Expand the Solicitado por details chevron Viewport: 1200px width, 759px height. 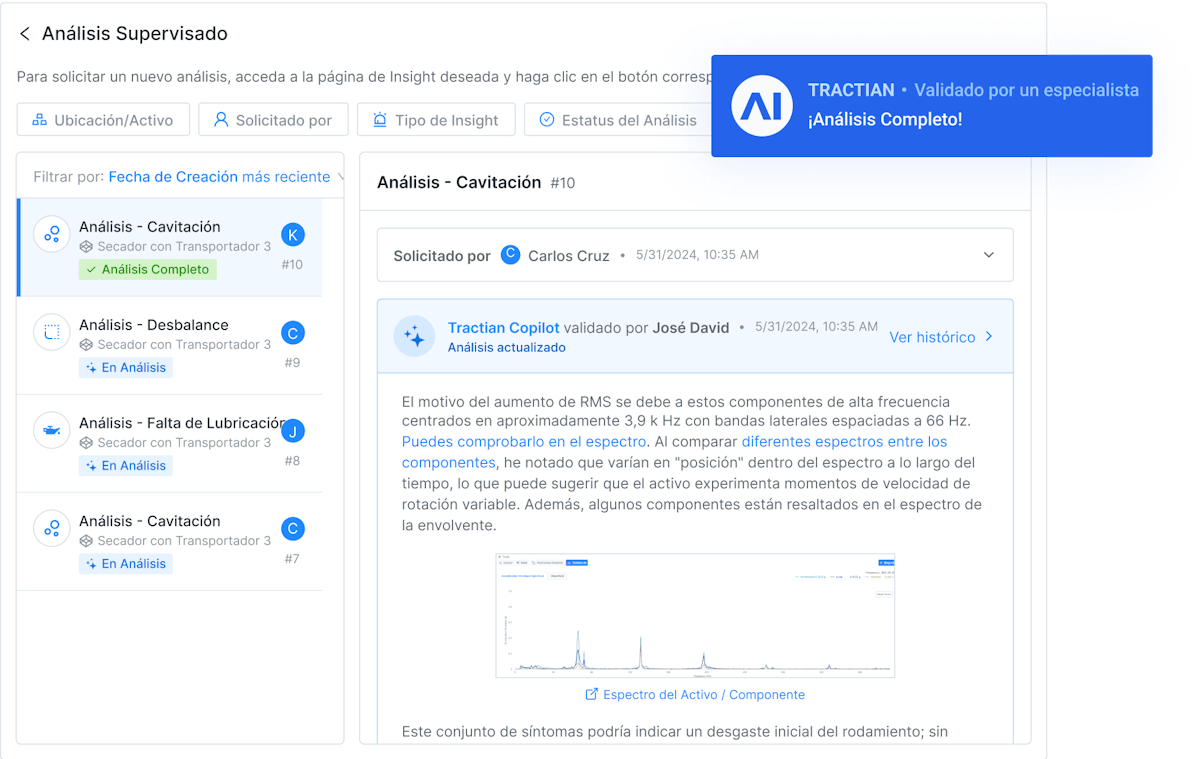click(x=988, y=255)
